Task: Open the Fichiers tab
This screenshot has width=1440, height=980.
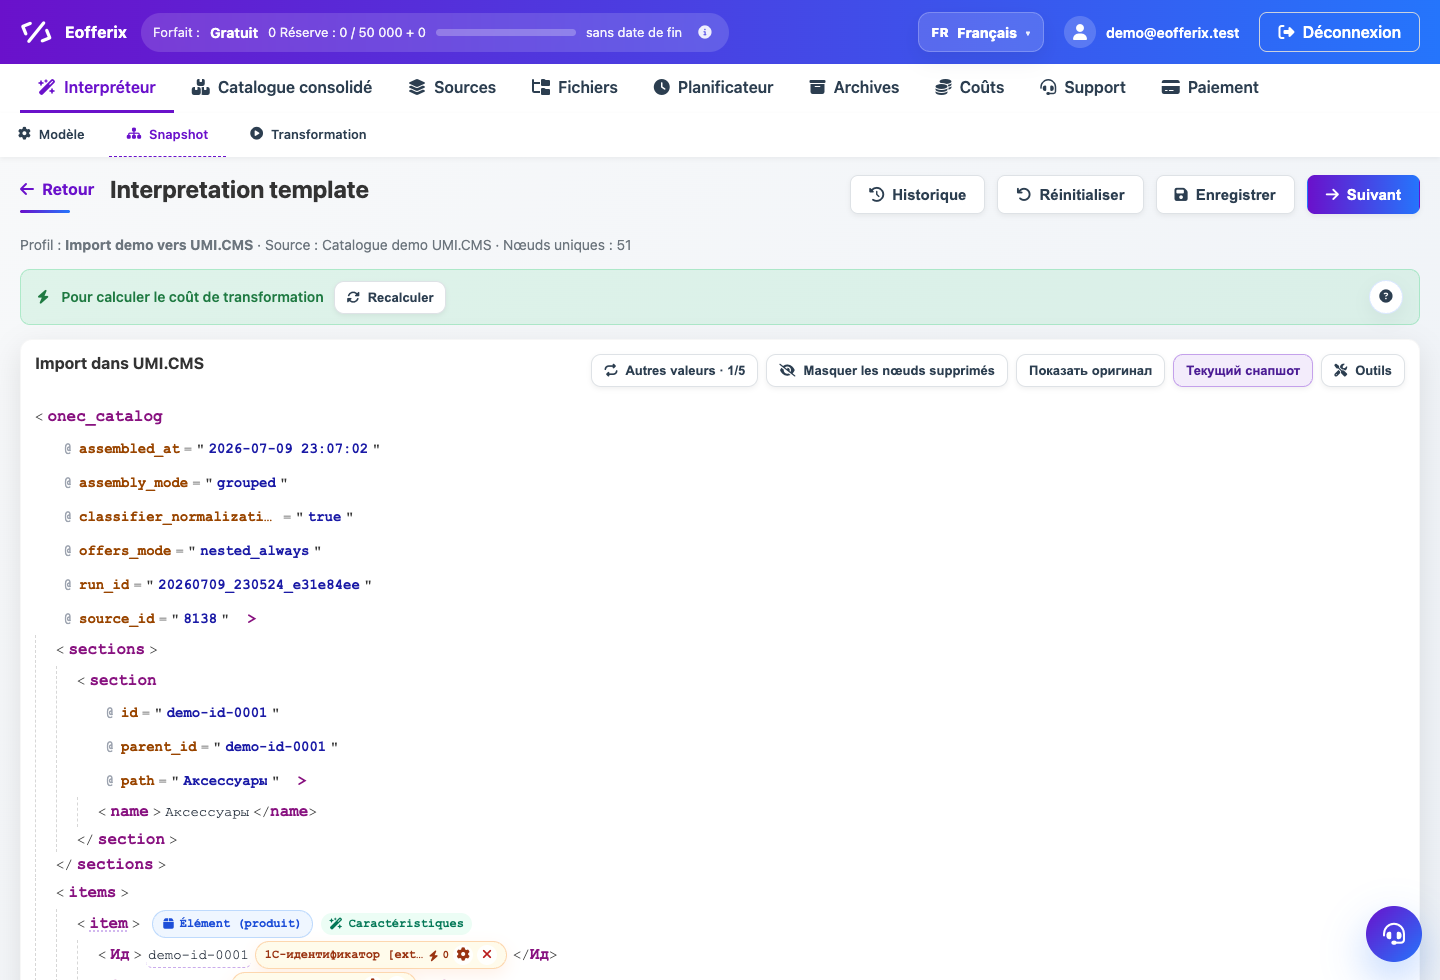Action: [x=575, y=87]
